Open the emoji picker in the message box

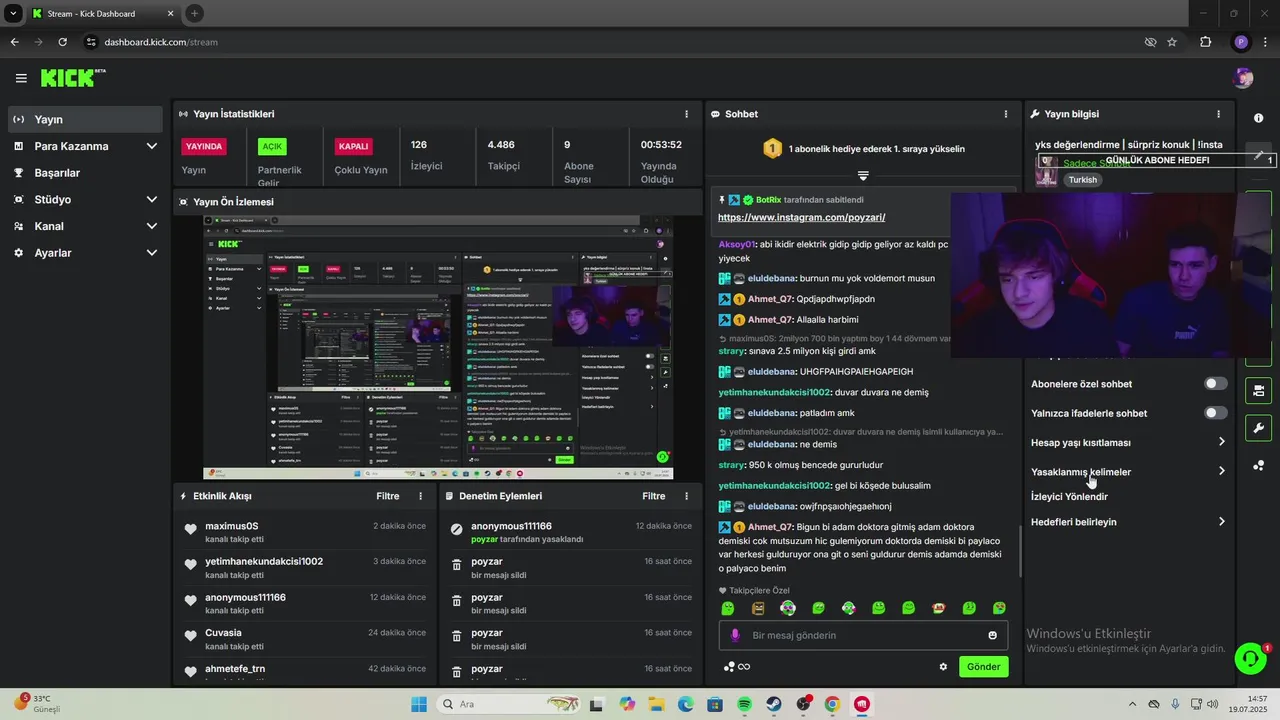point(992,635)
